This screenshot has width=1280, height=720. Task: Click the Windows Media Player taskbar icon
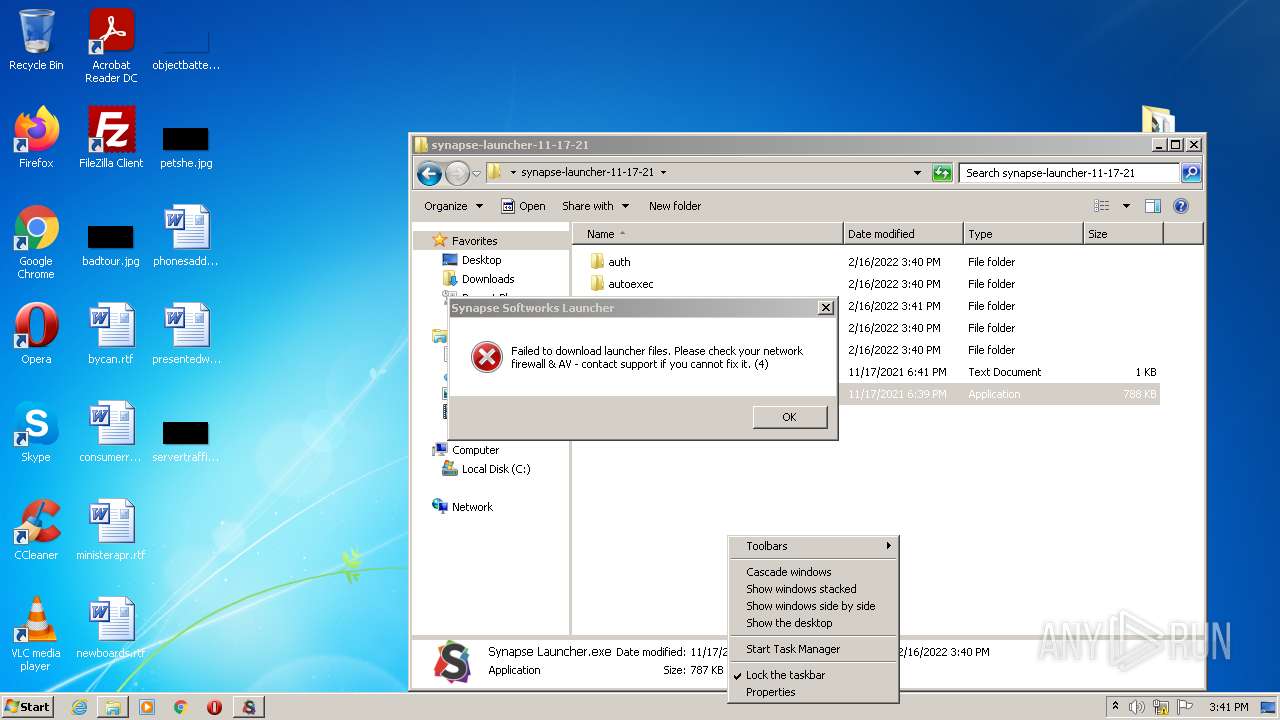pos(147,707)
